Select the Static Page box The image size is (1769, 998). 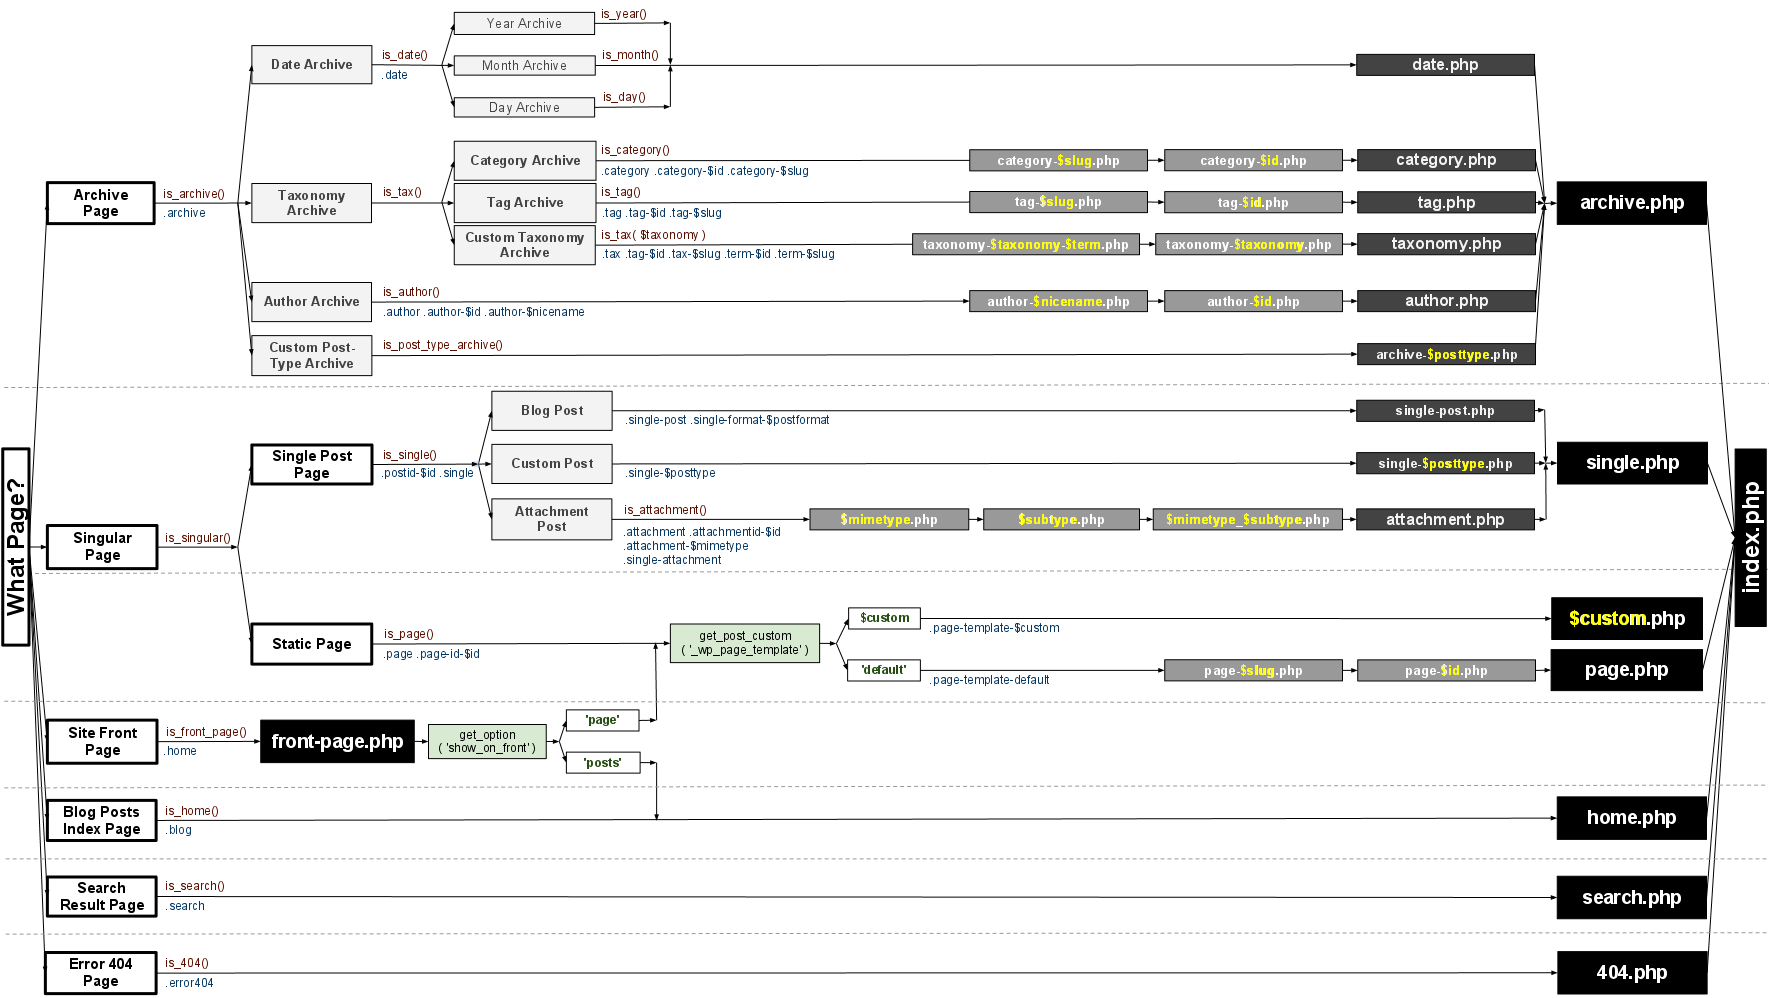pos(312,644)
